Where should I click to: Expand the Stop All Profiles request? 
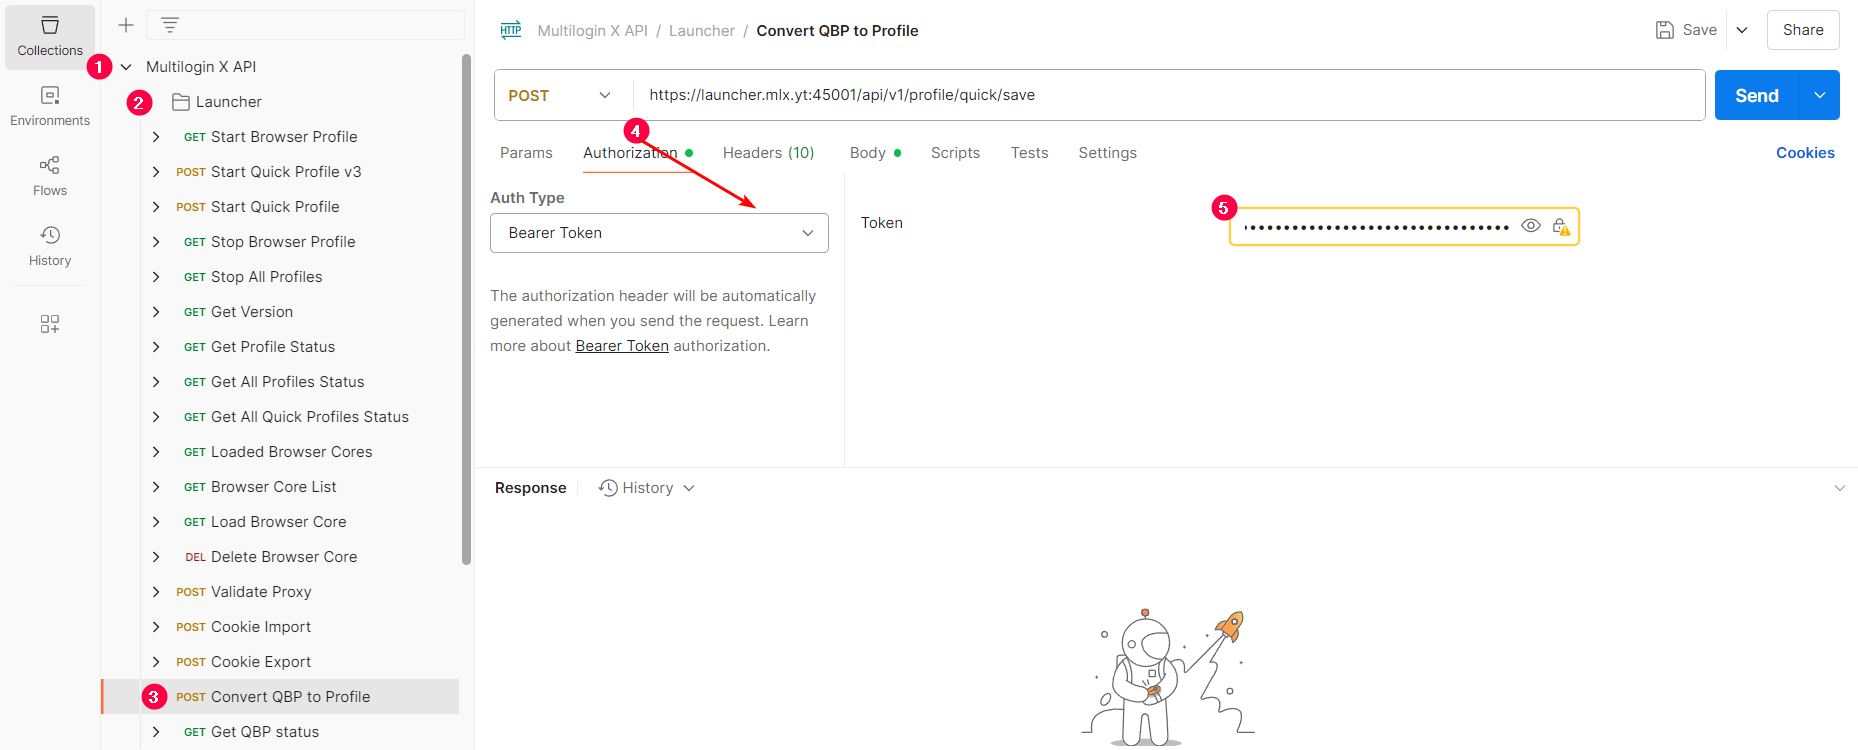pos(156,277)
